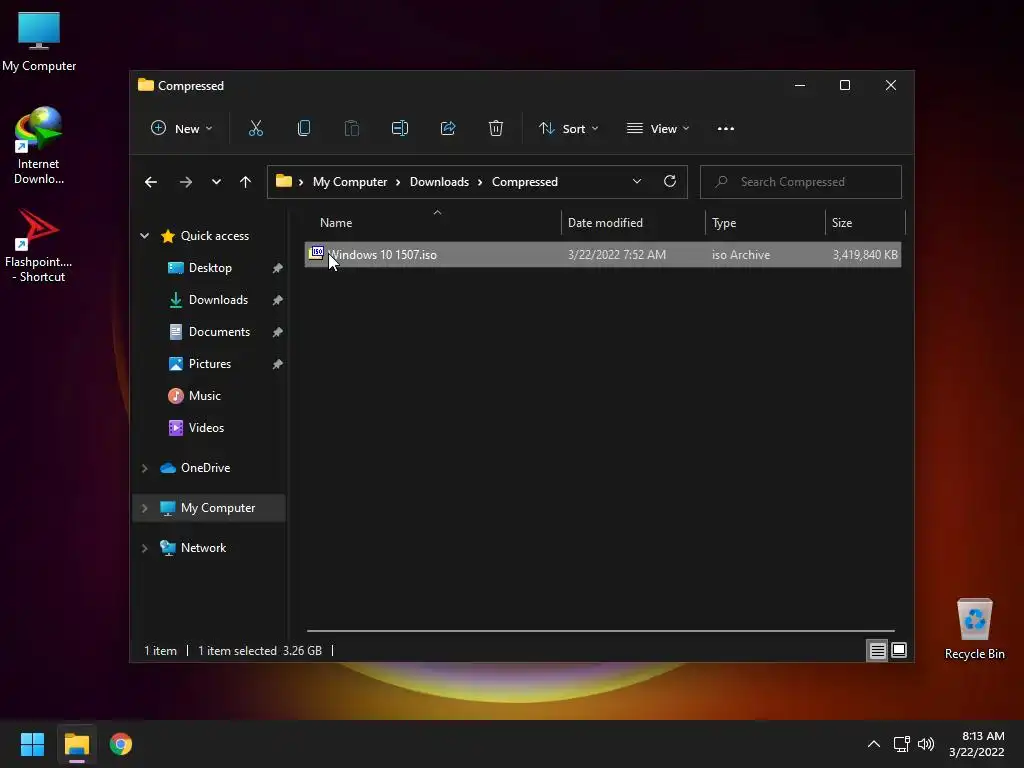Viewport: 1024px width, 768px height.
Task: Click the folder icon in address bar
Action: [x=283, y=181]
